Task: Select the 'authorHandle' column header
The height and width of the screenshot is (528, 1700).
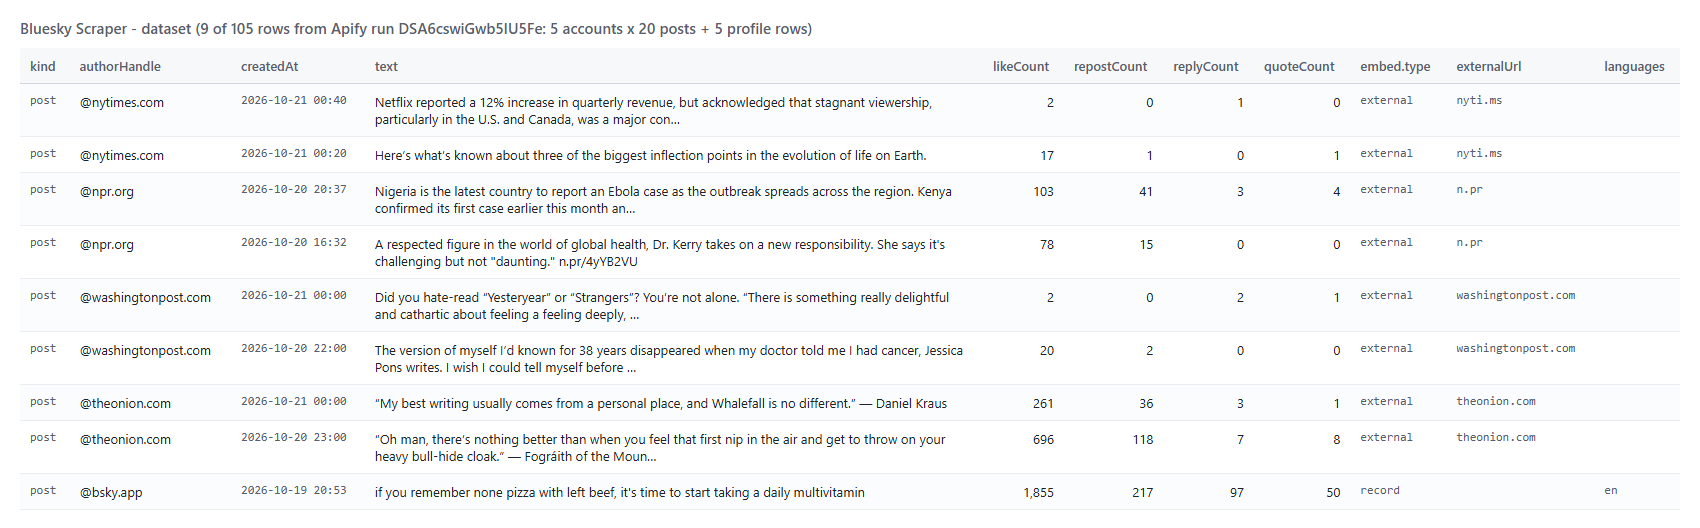Action: [120, 67]
